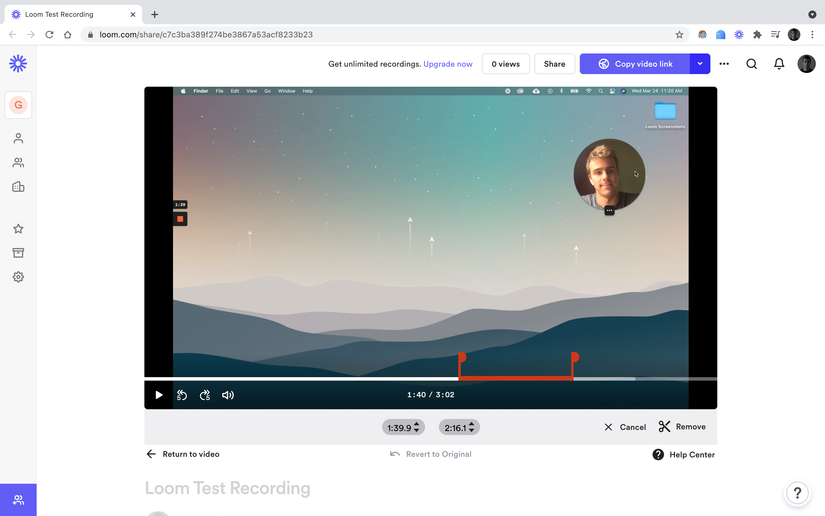Cancel the trim selection
825x516 pixels.
tap(625, 427)
